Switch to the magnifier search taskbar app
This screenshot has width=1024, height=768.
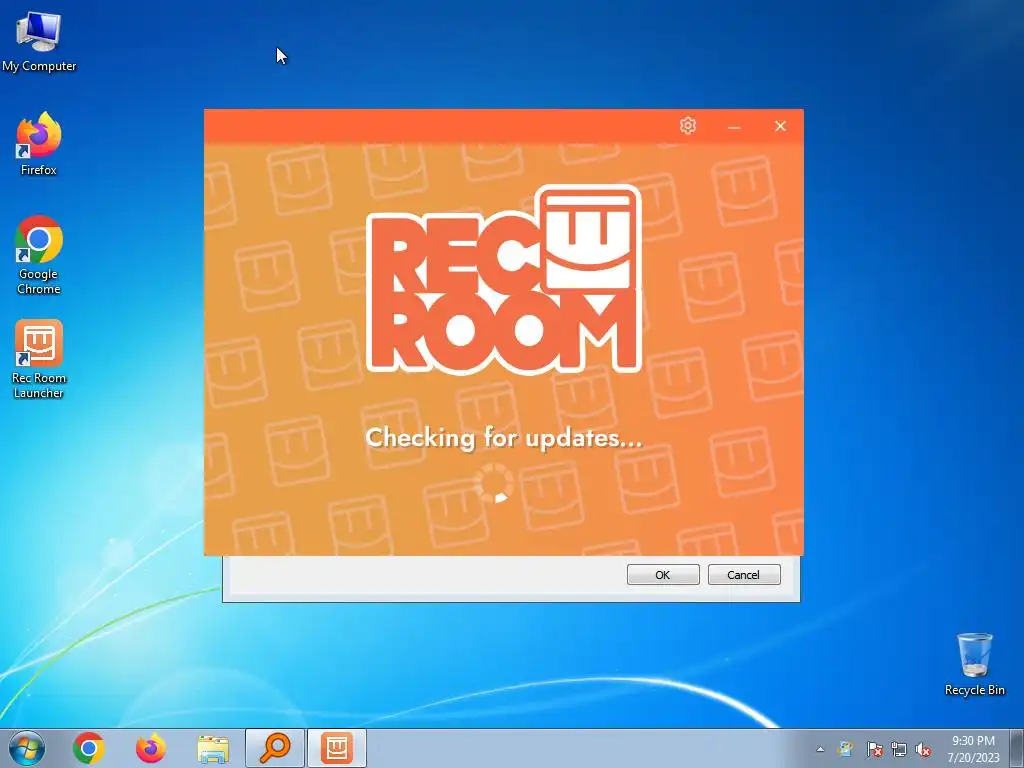click(275, 748)
